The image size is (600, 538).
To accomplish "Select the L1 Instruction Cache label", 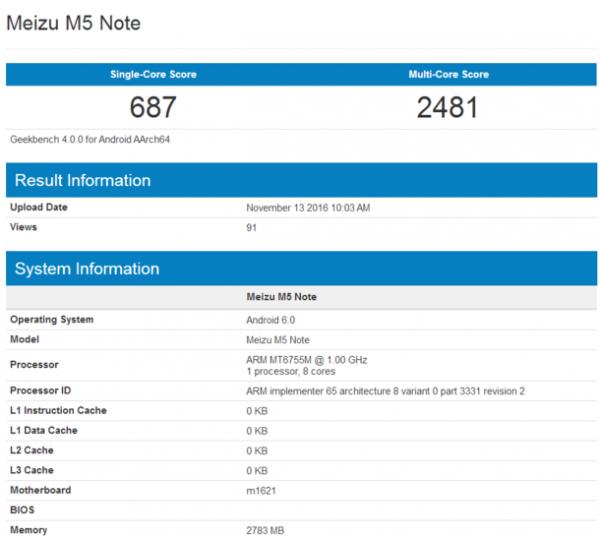I will pos(58,411).
